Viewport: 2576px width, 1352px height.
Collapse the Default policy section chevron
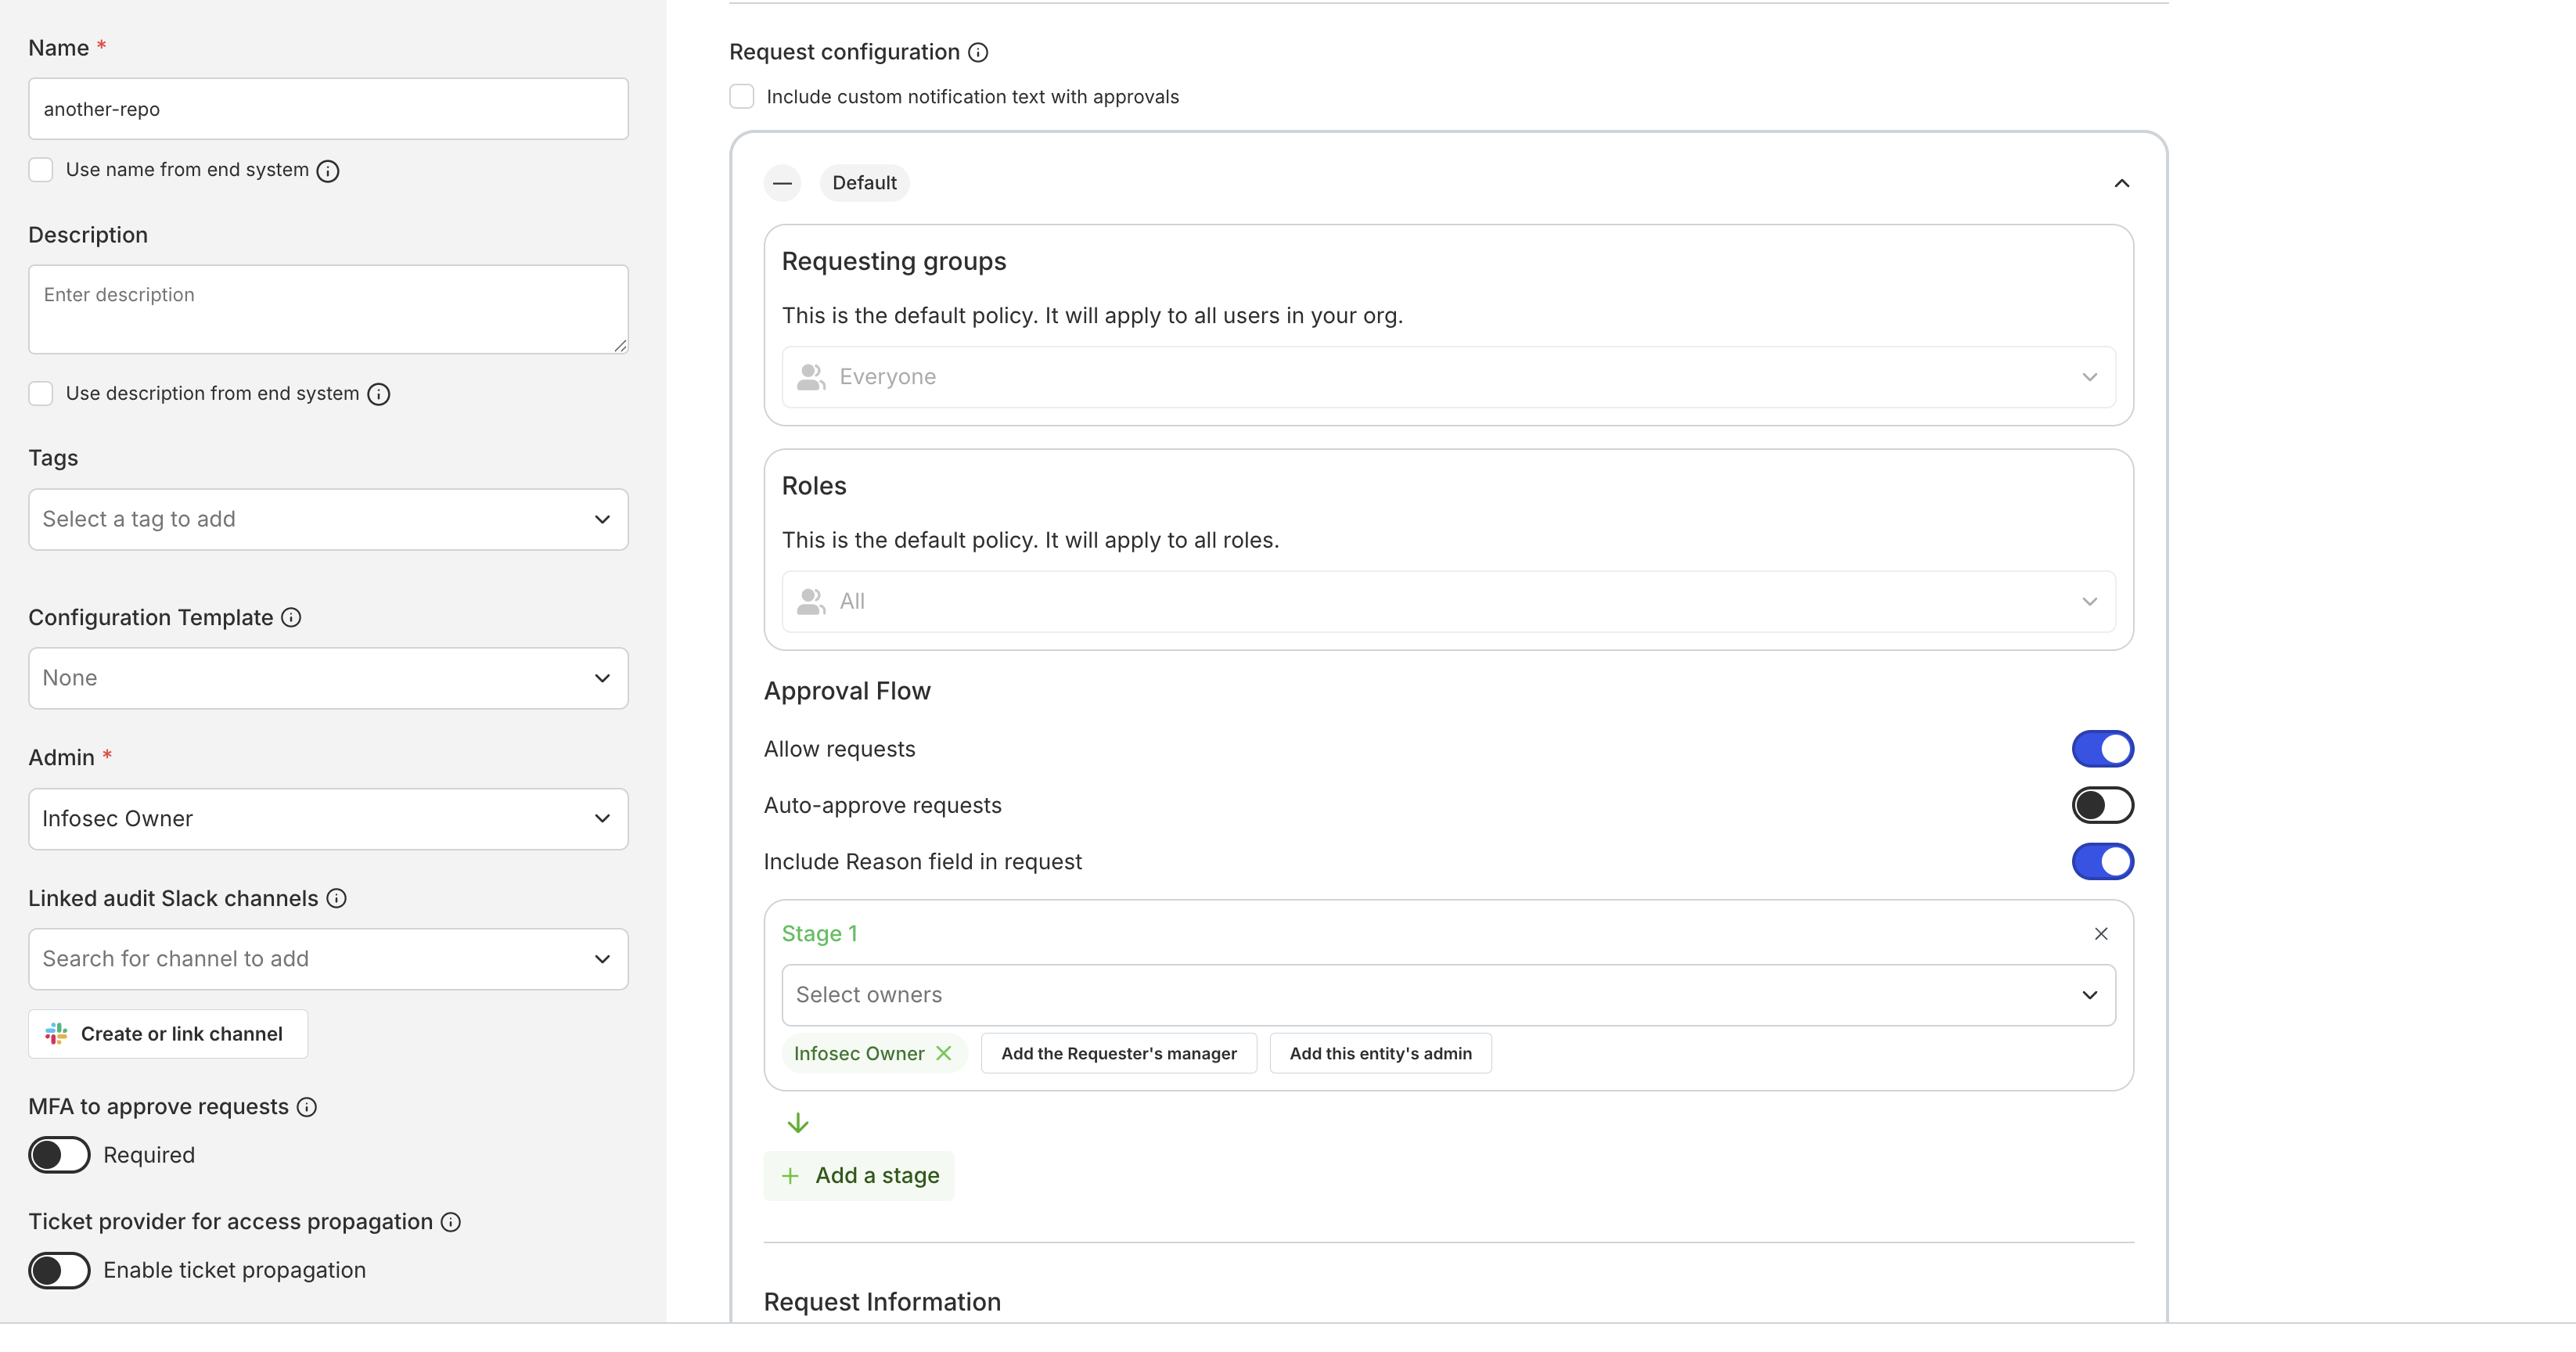click(x=2121, y=183)
